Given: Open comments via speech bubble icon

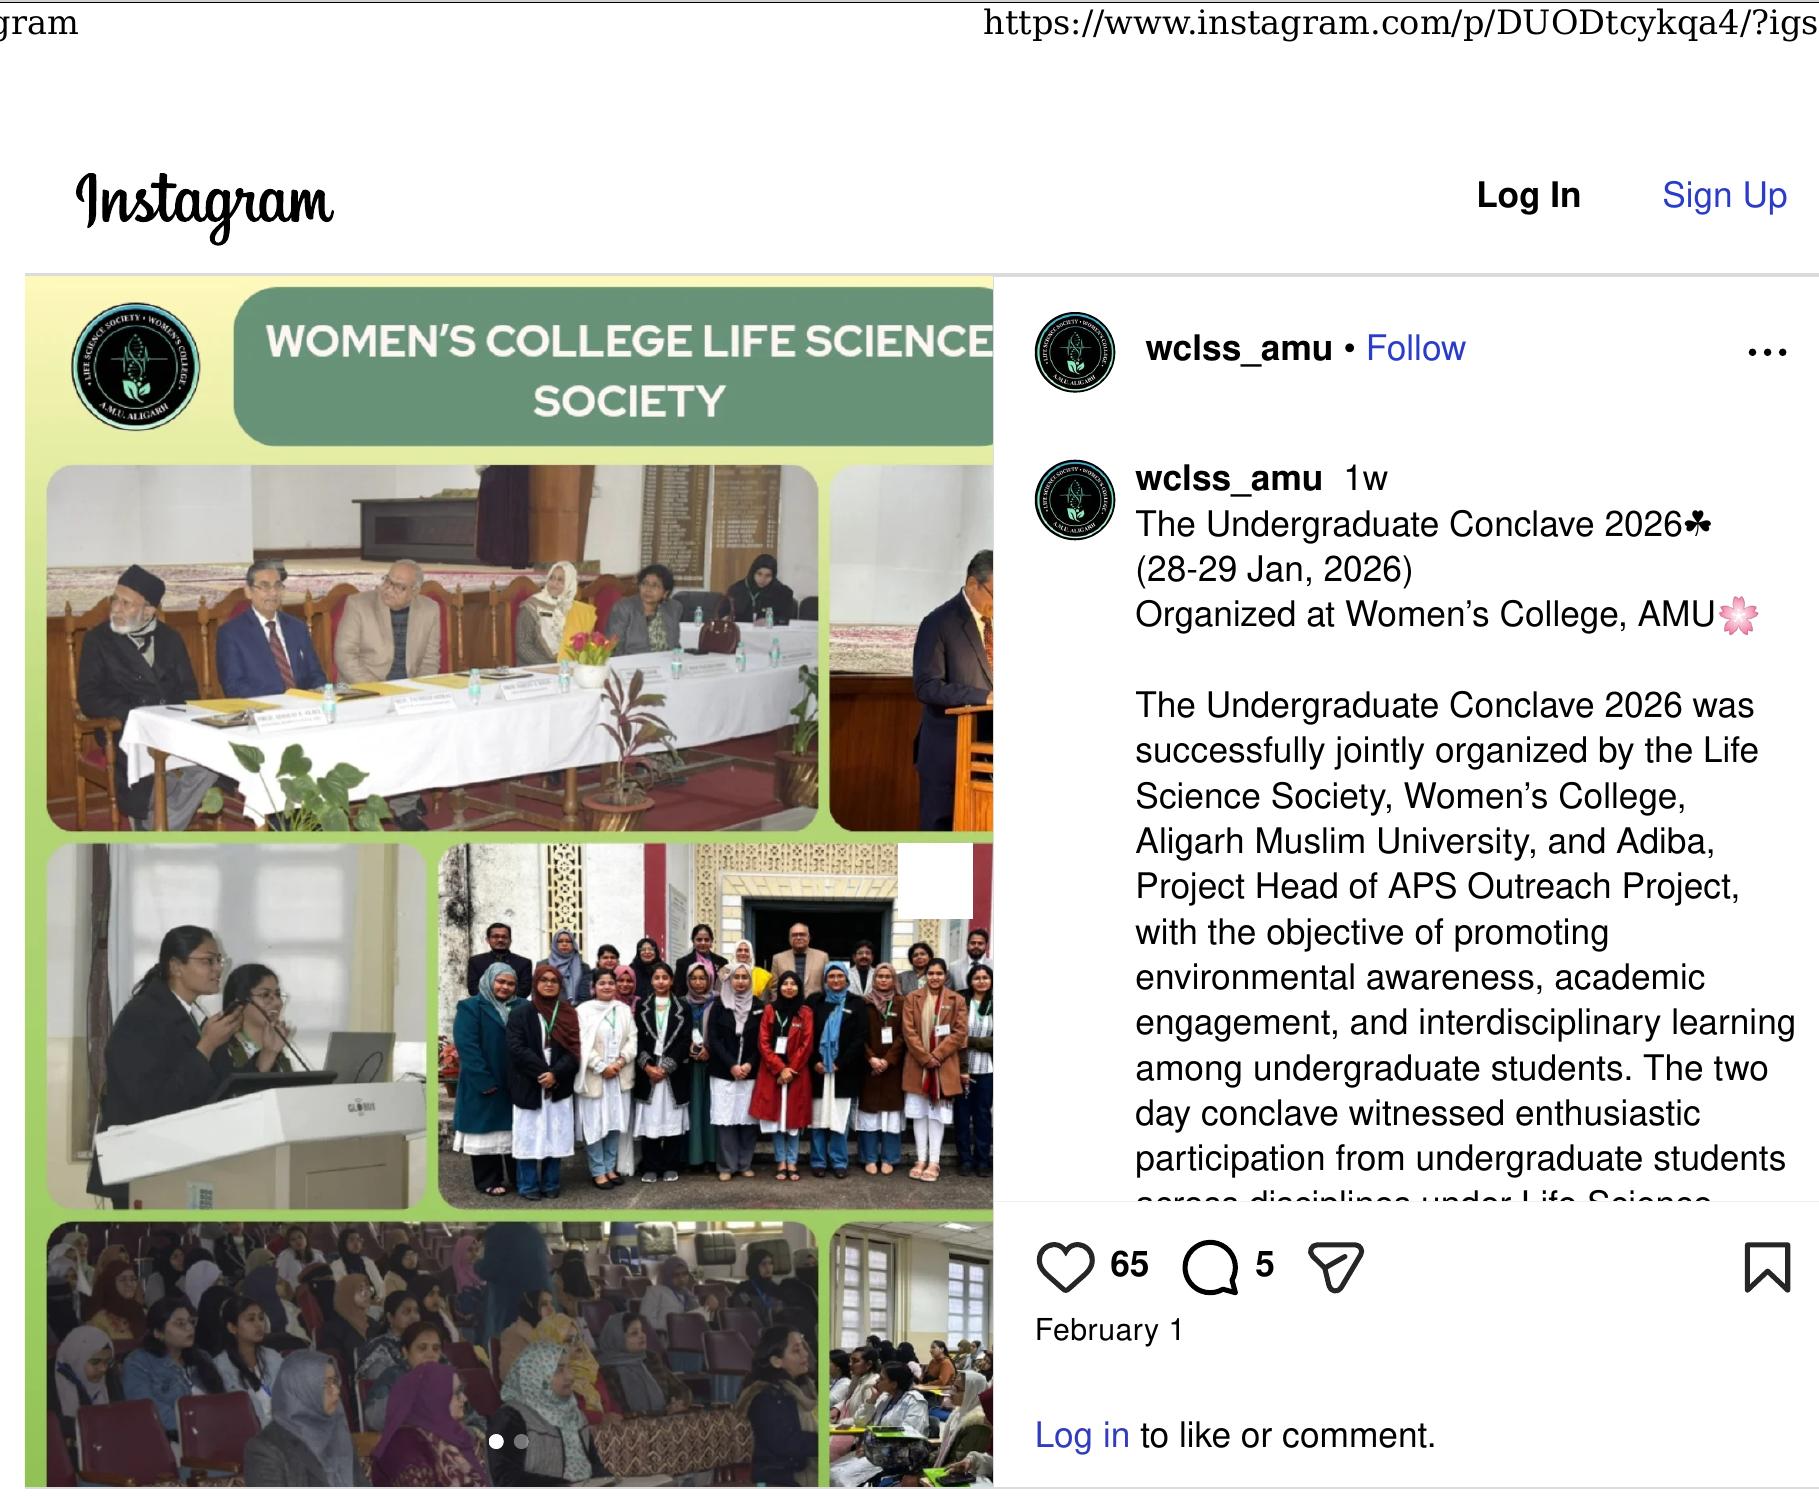Looking at the screenshot, I should point(1210,1267).
